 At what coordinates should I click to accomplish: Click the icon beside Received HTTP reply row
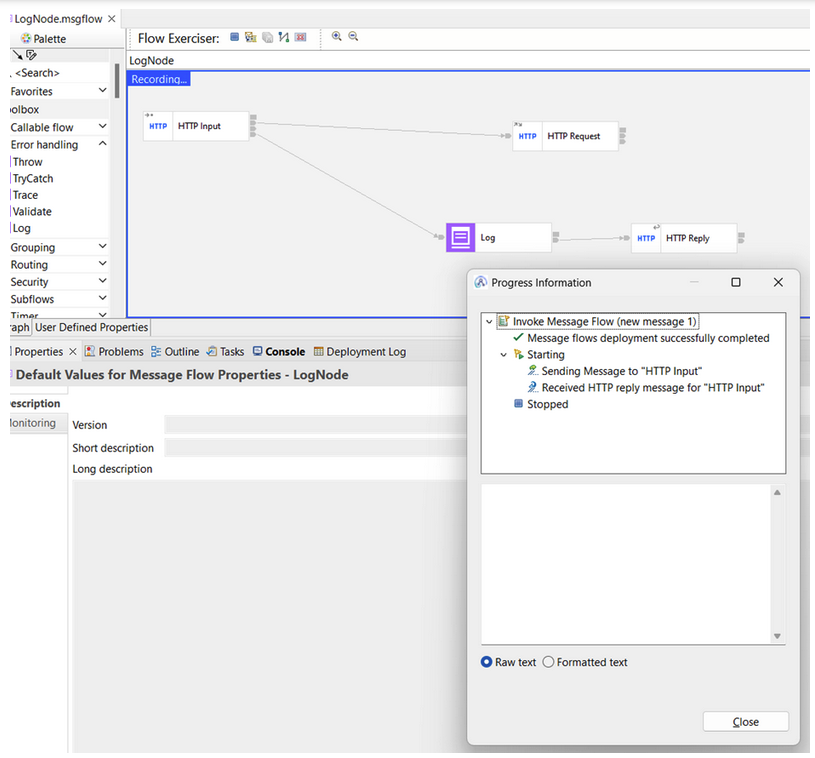click(532, 387)
